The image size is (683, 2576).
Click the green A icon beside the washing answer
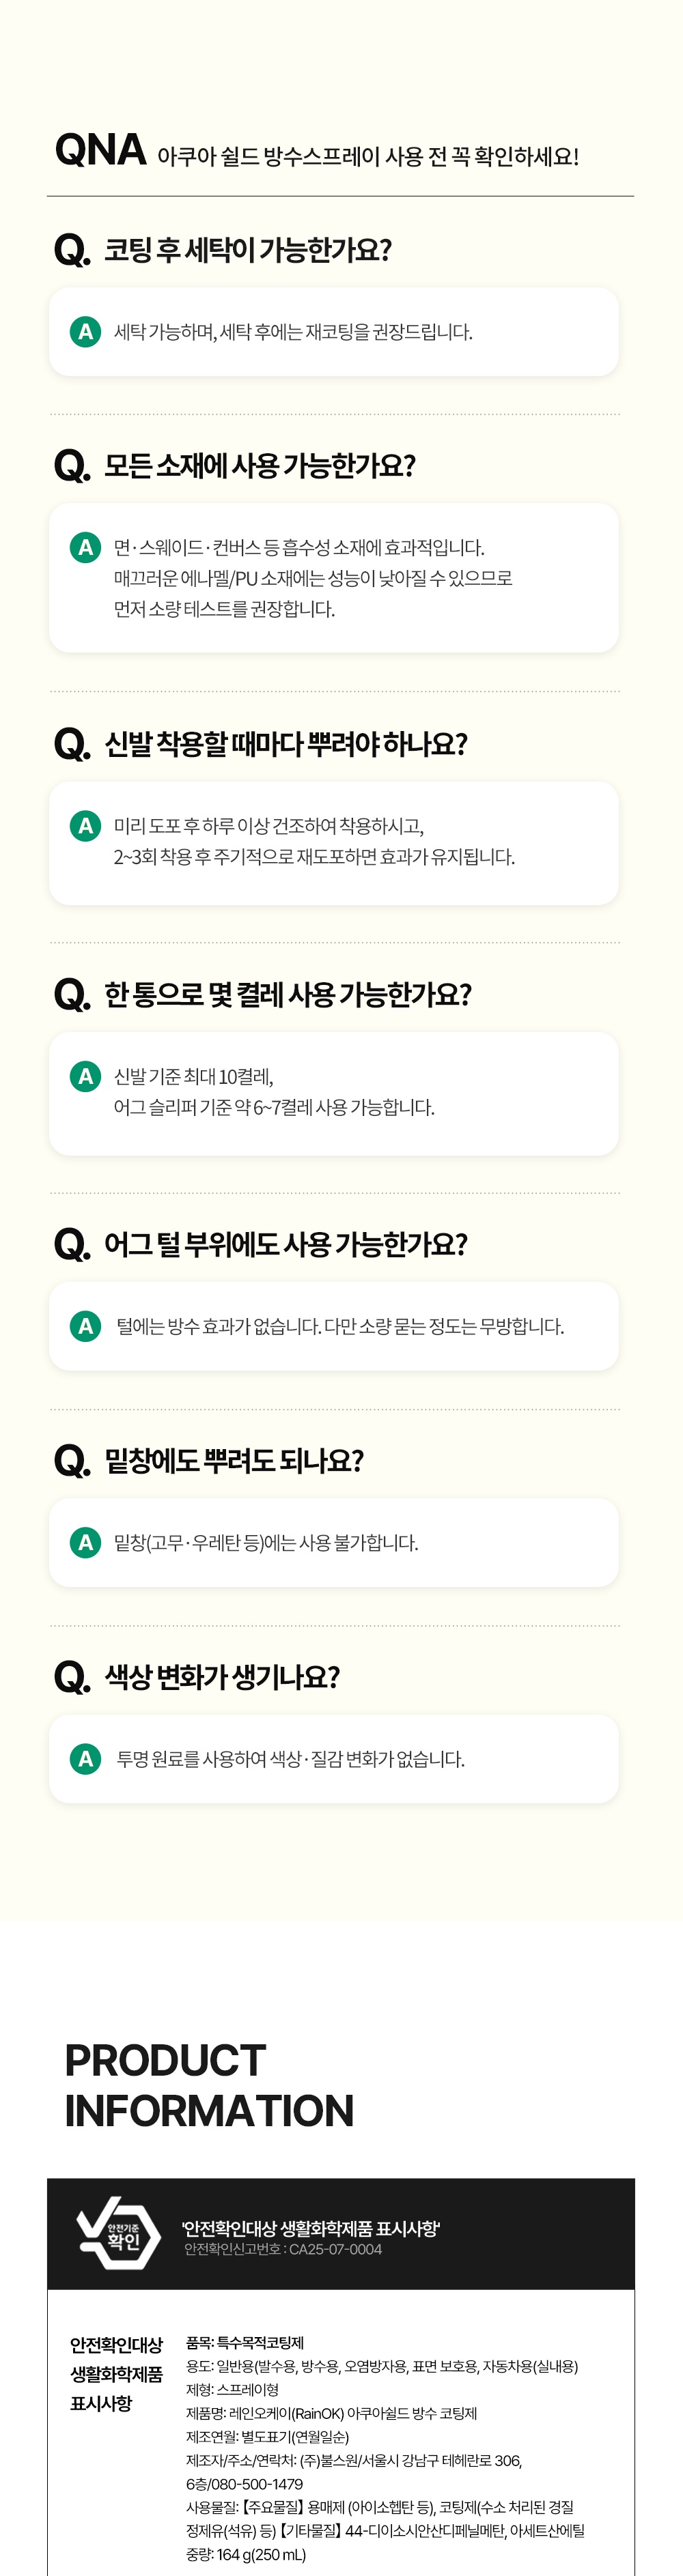85,332
